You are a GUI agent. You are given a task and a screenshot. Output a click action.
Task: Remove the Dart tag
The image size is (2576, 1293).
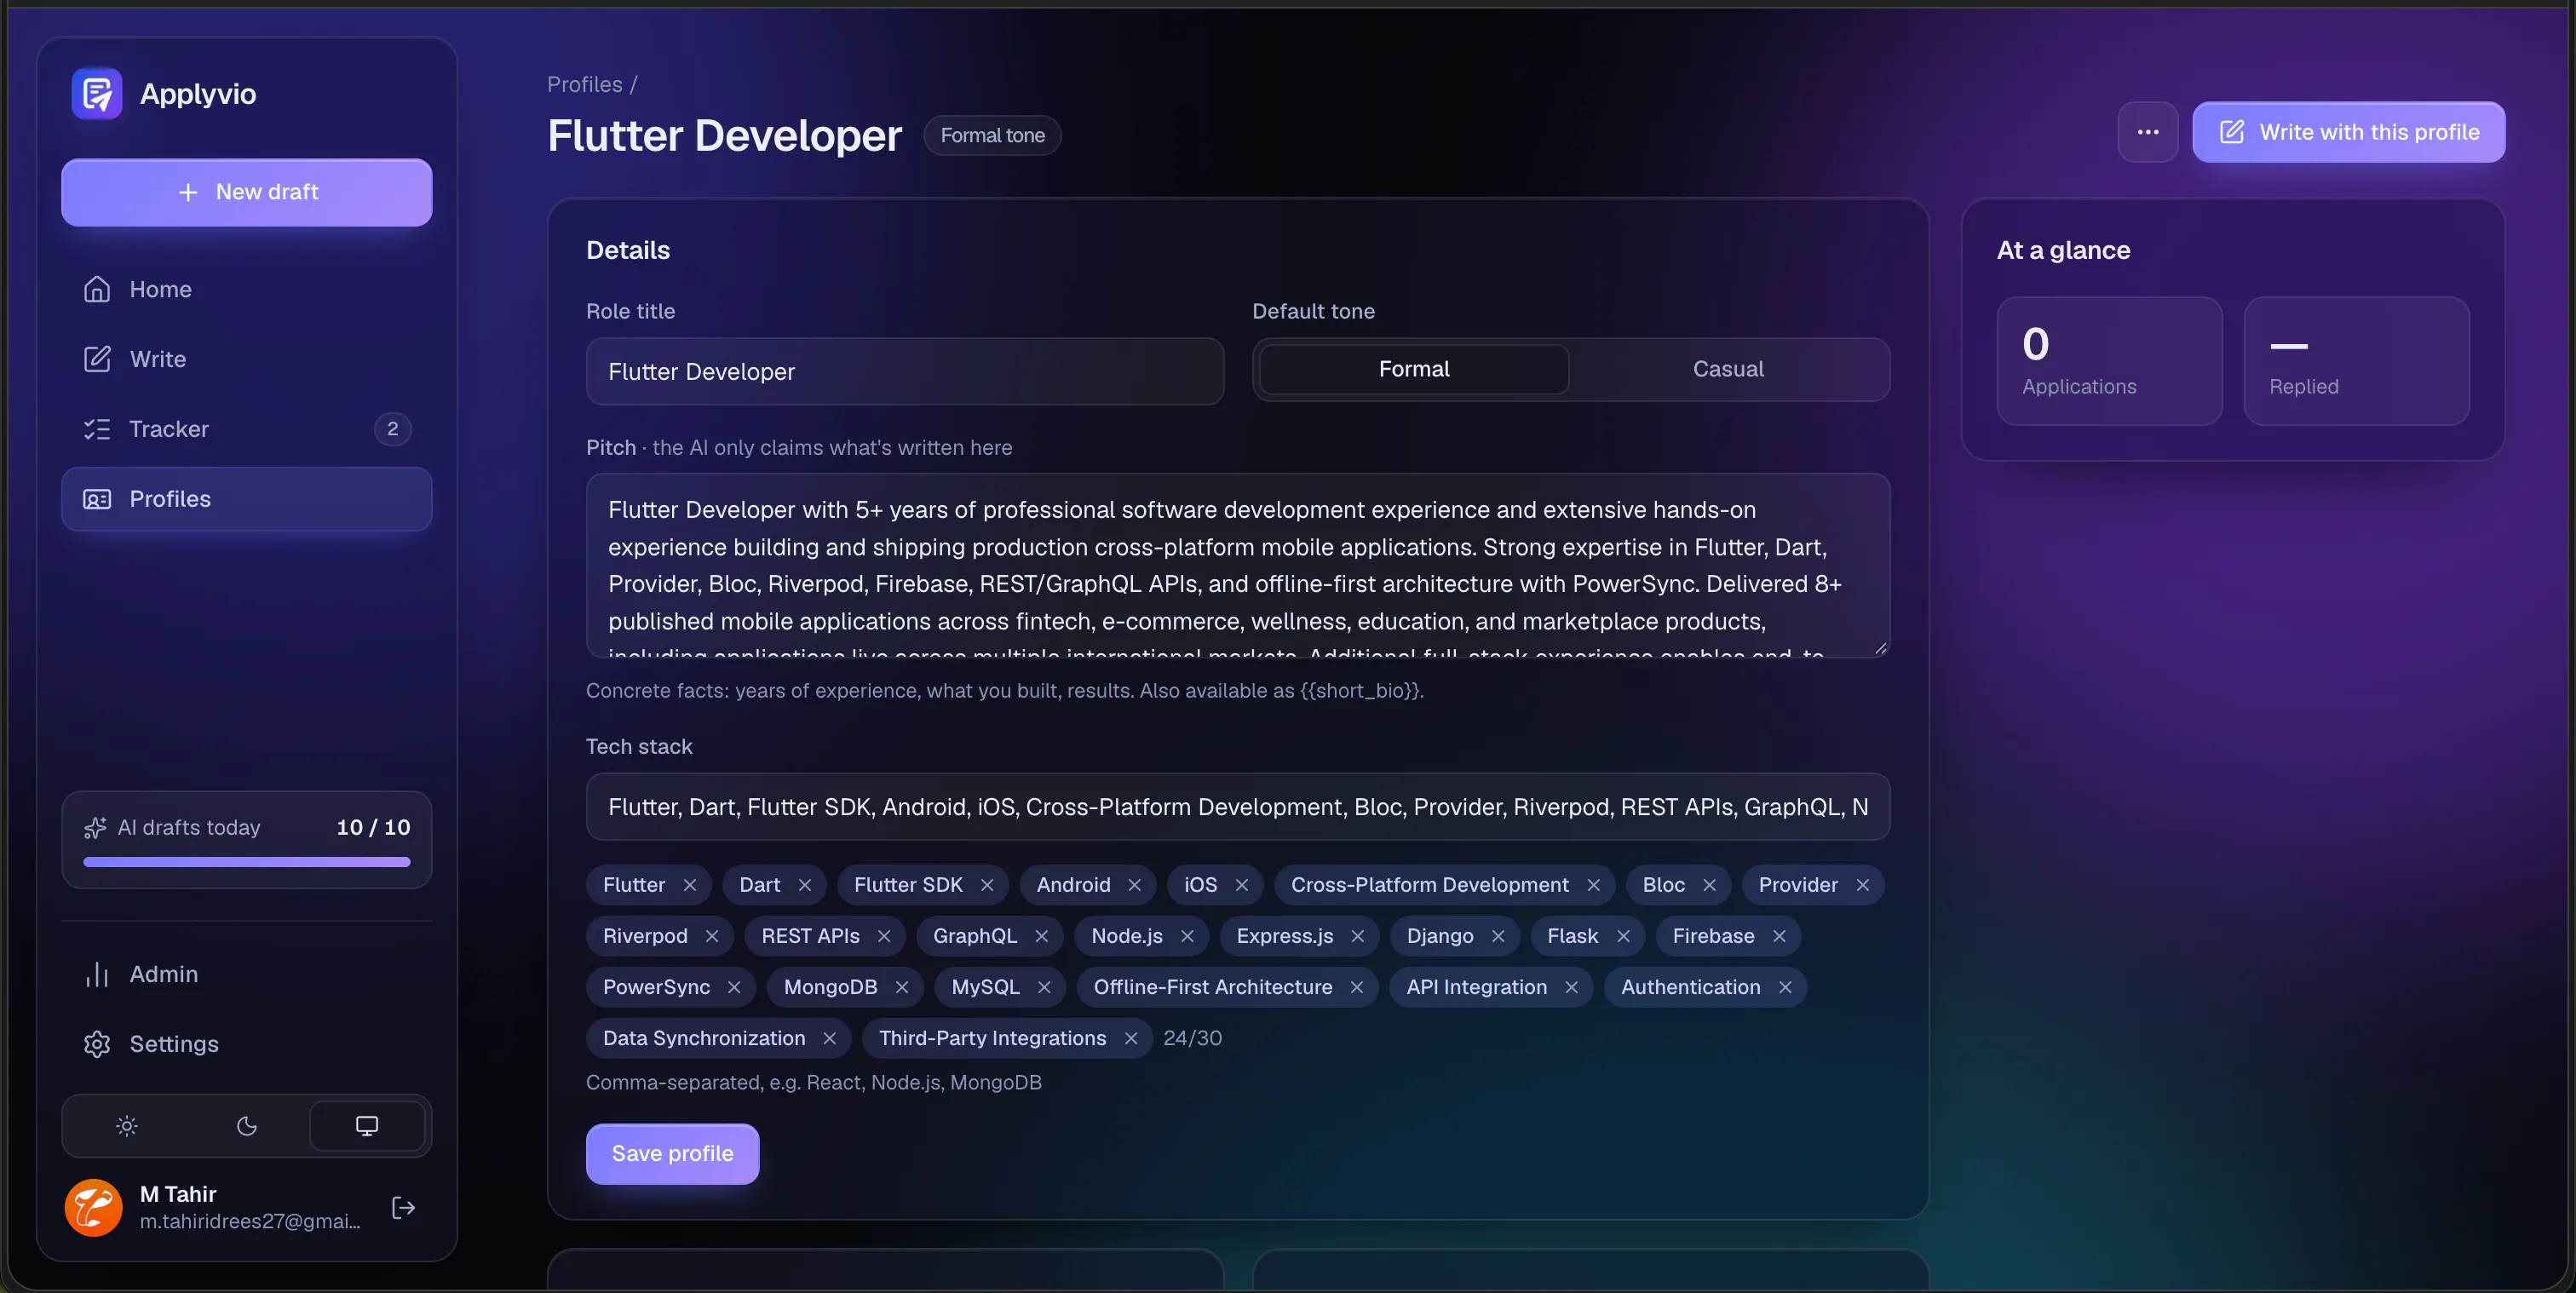click(805, 885)
